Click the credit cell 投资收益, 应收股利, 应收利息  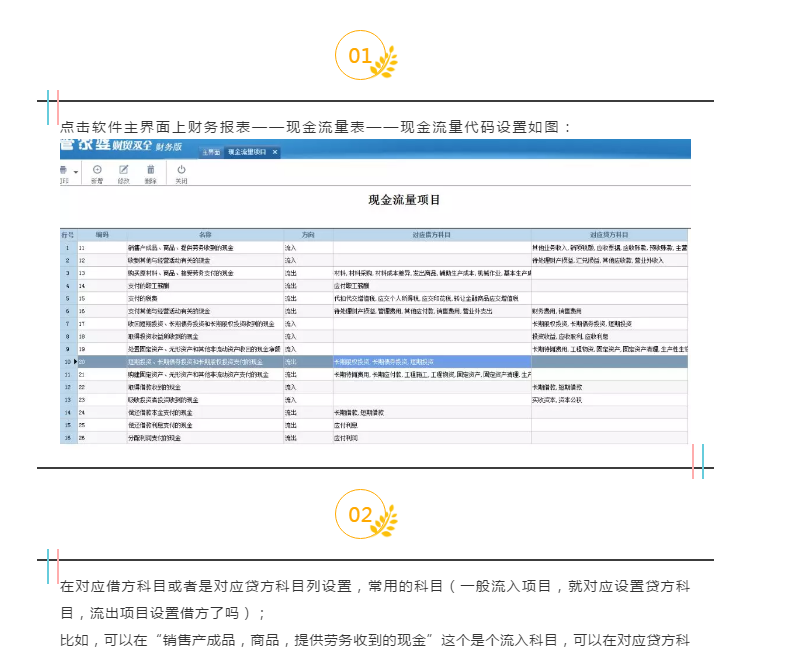[x=609, y=336]
